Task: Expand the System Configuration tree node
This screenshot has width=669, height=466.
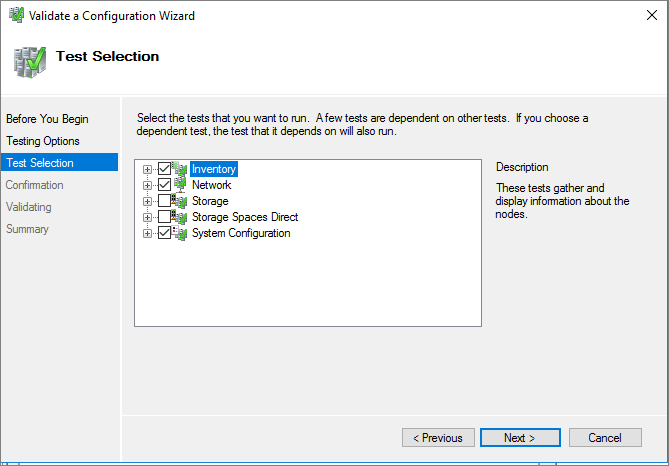Action: [x=147, y=233]
